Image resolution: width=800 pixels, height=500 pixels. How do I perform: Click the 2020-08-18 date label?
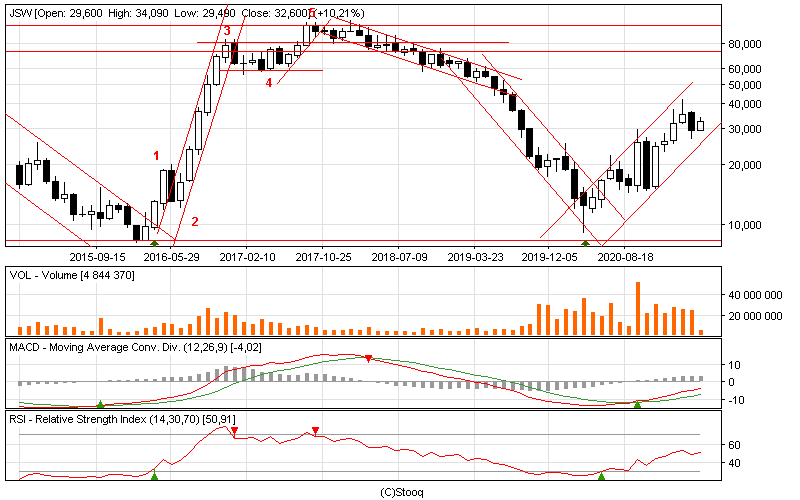tap(626, 257)
